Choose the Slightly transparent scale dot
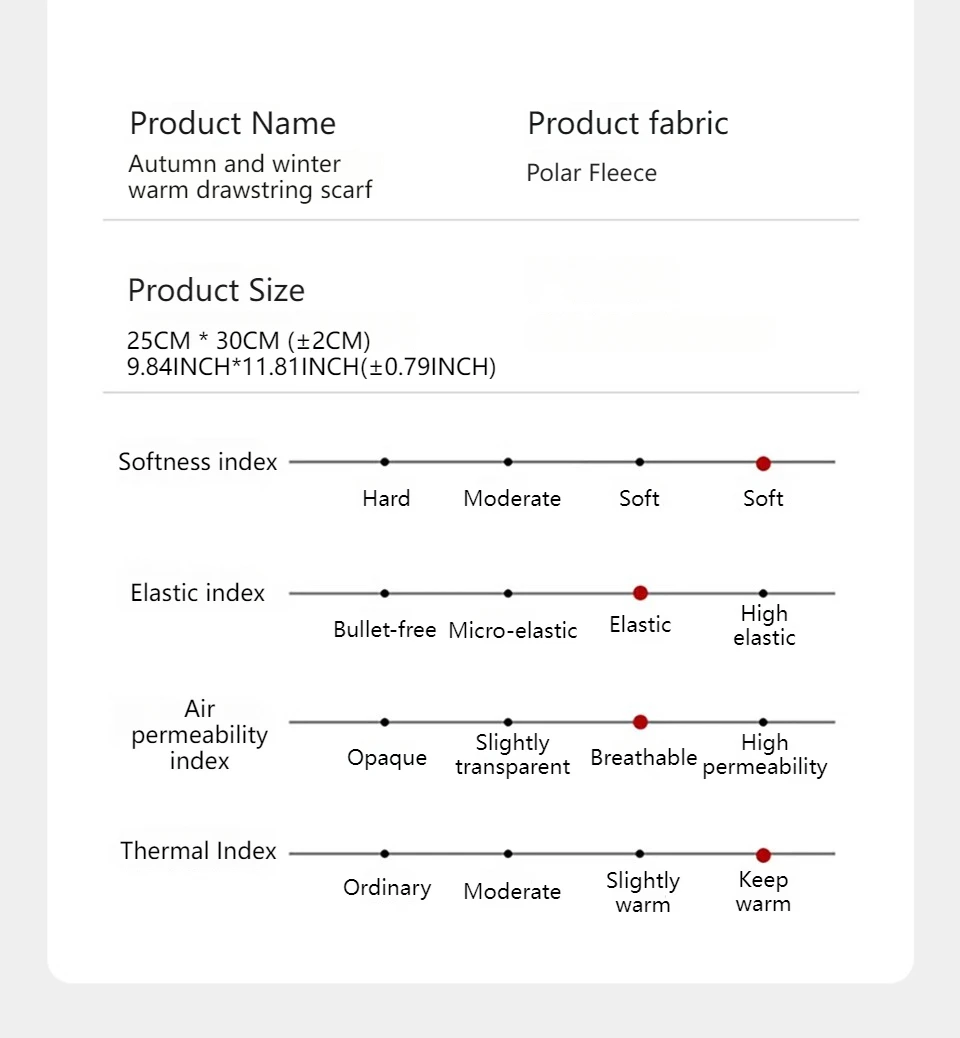 [508, 722]
